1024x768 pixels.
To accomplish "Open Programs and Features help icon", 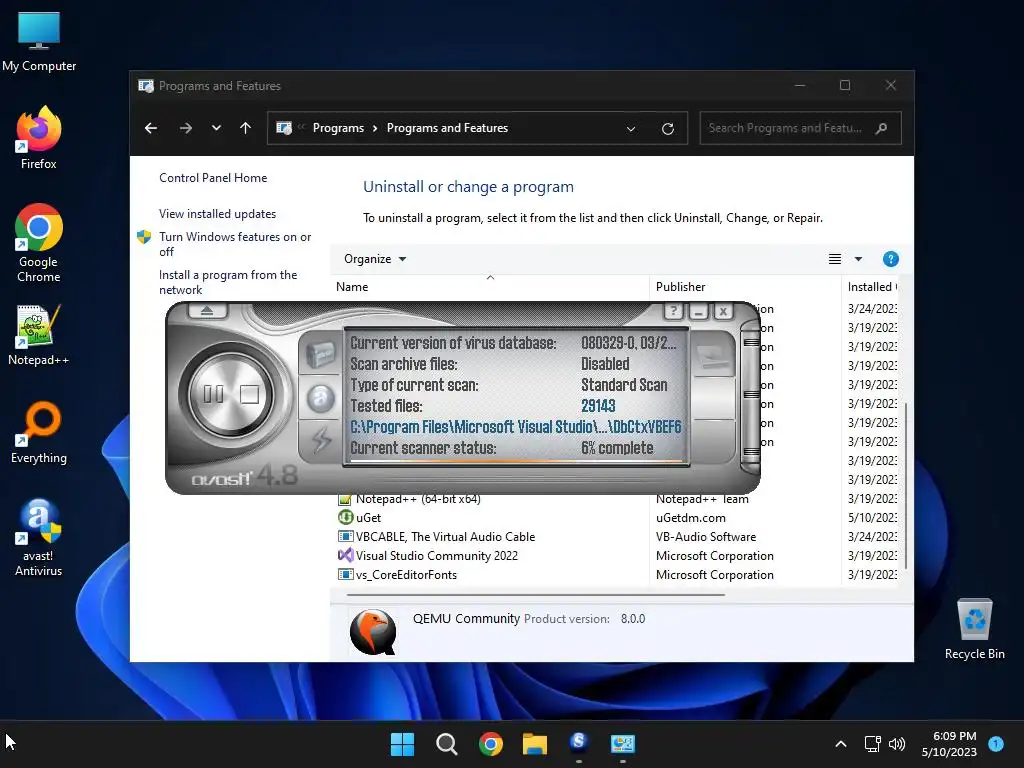I will pyautogui.click(x=890, y=259).
